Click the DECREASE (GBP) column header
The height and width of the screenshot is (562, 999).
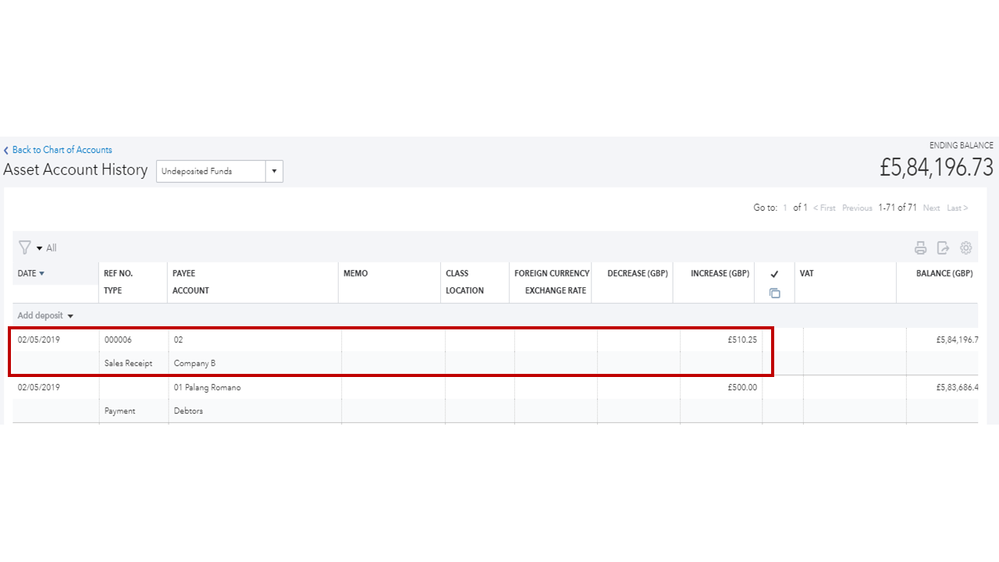click(637, 273)
